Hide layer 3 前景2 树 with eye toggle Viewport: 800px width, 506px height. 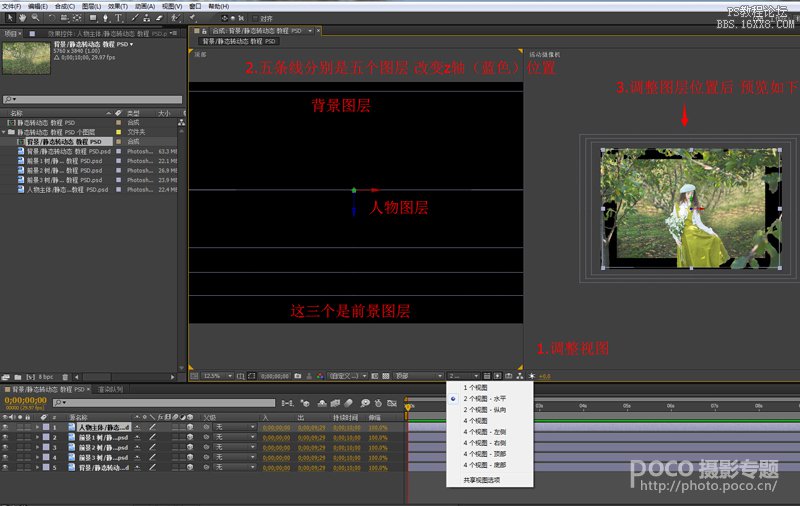click(5, 447)
